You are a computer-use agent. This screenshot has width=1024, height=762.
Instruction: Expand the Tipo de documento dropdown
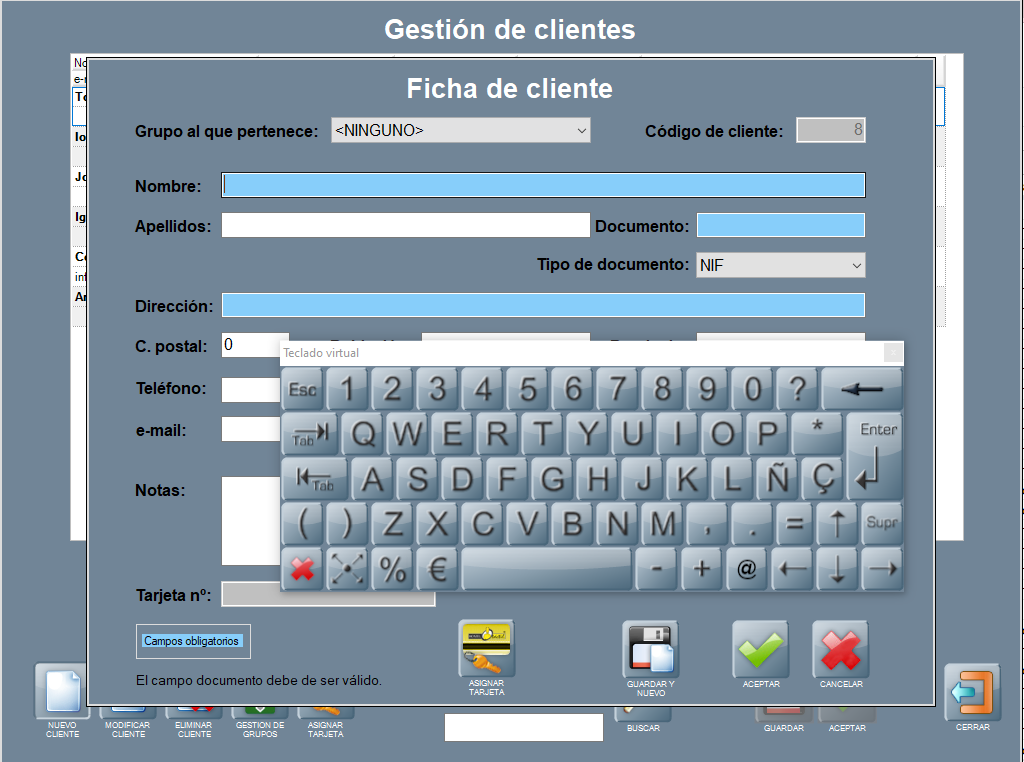tap(780, 265)
